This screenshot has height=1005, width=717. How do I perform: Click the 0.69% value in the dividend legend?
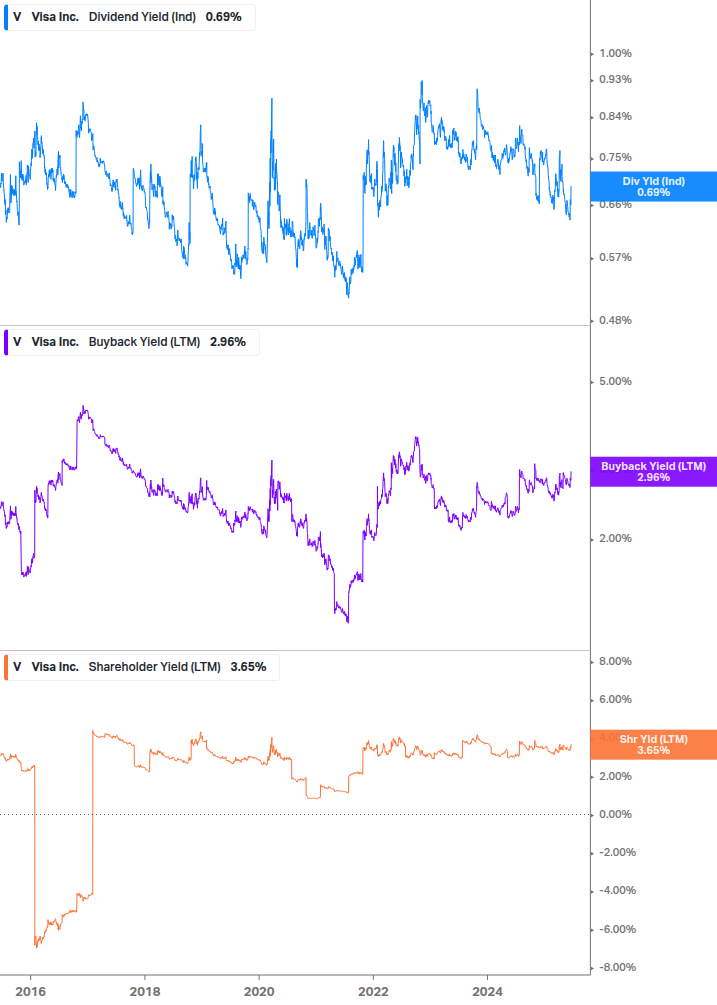tap(224, 17)
